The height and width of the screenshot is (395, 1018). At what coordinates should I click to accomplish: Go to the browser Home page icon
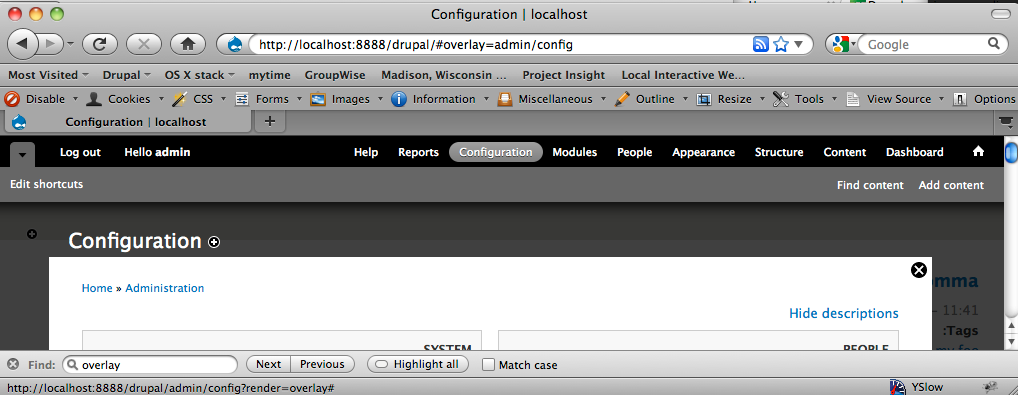click(188, 44)
